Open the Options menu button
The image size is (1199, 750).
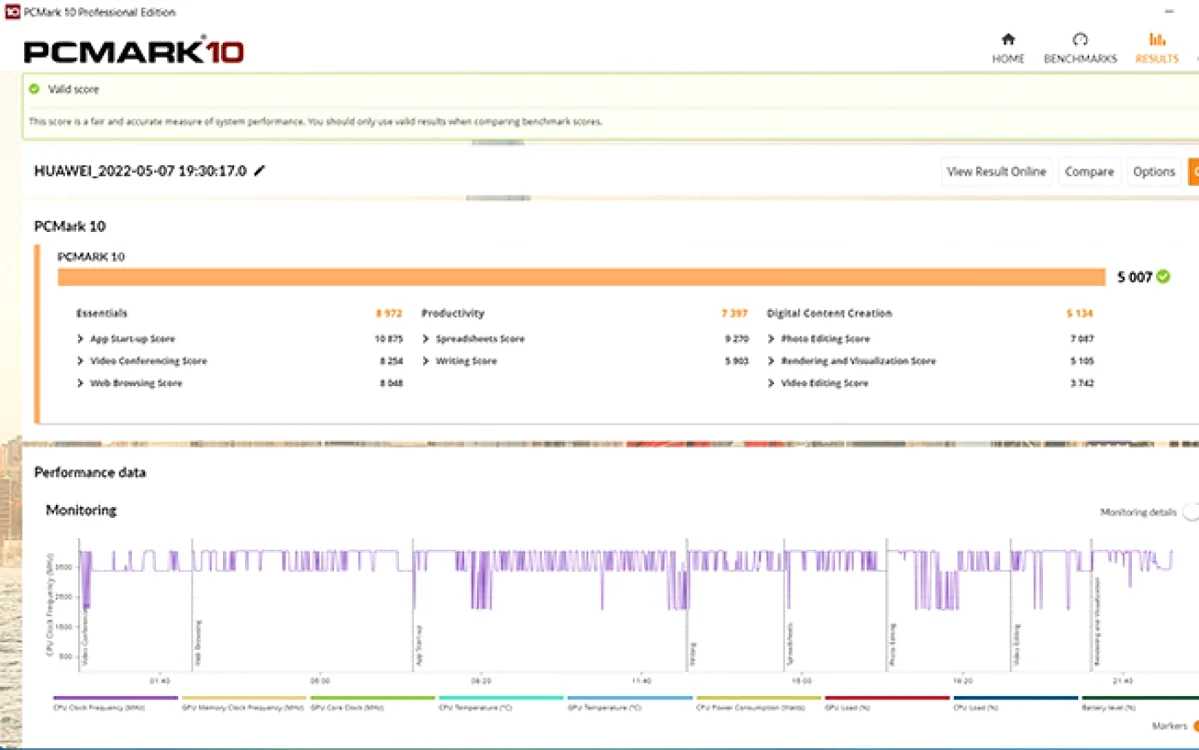pyautogui.click(x=1153, y=171)
